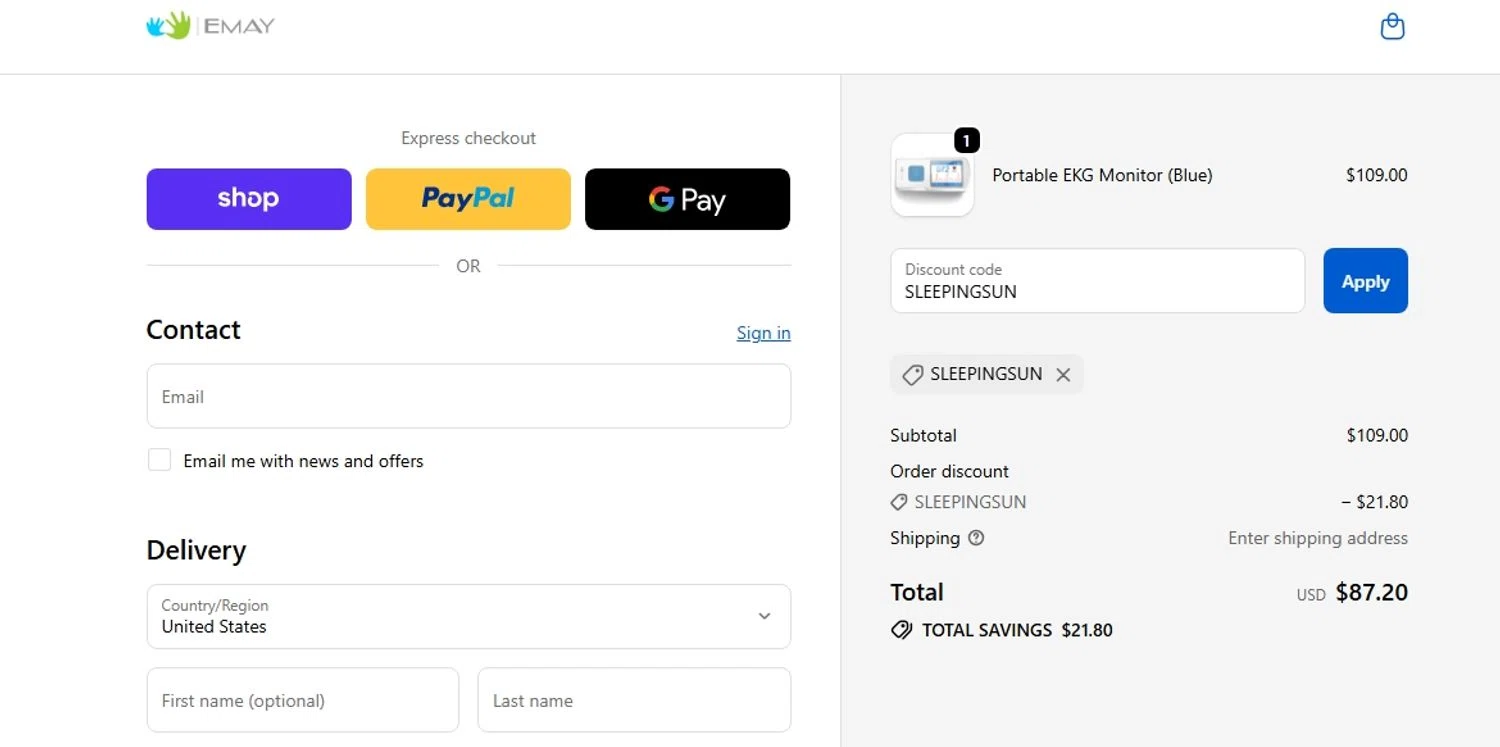Focus the Discount code field

[1098, 281]
